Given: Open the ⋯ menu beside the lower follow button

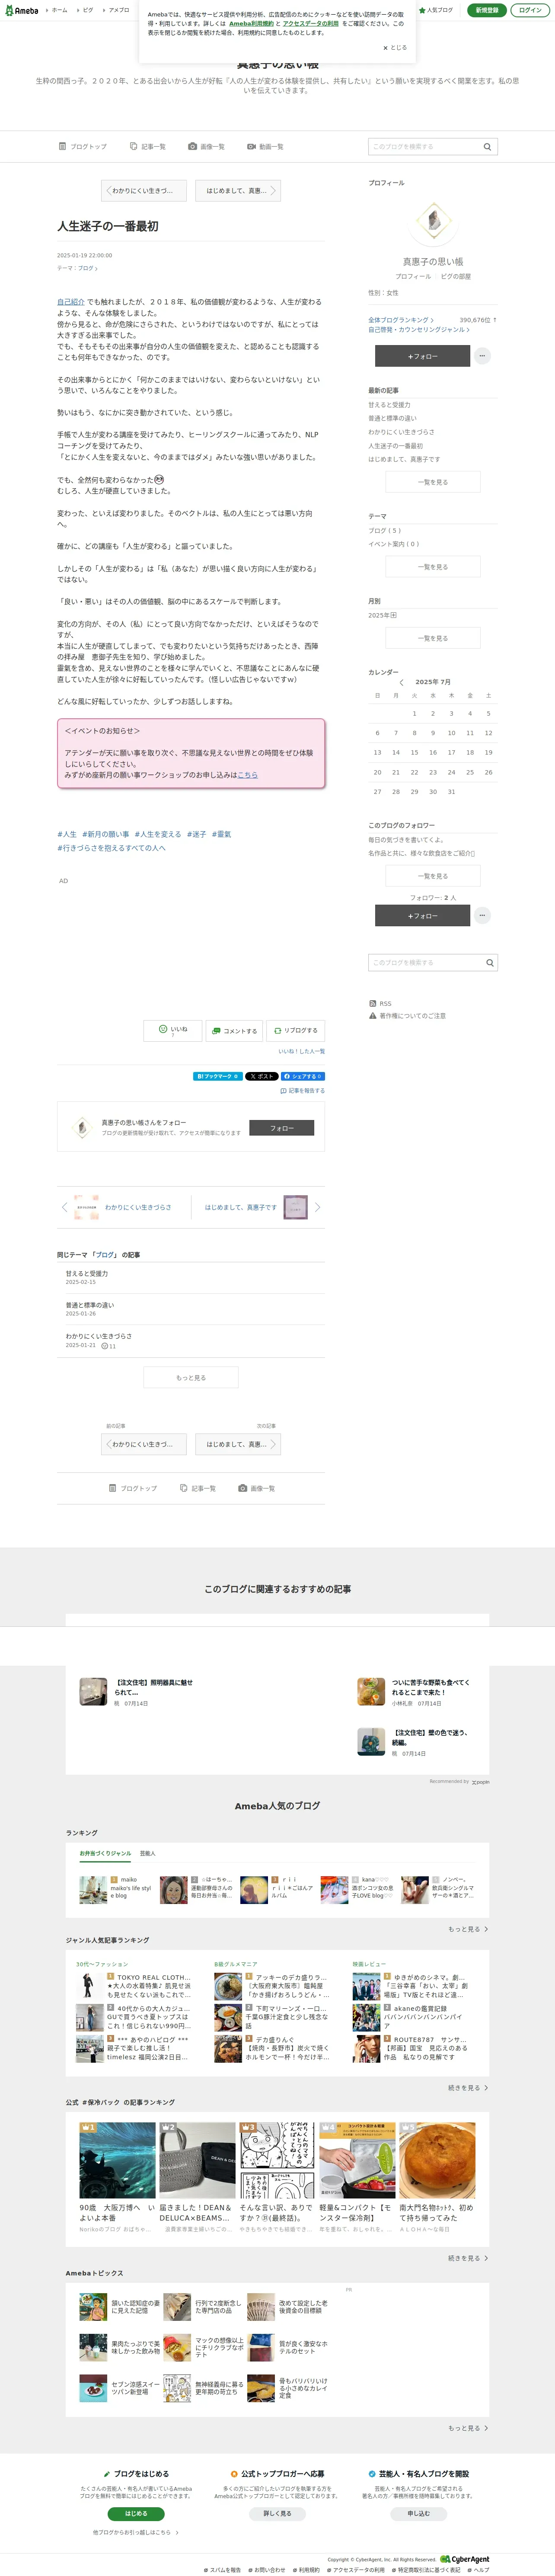Looking at the screenshot, I should coord(482,915).
